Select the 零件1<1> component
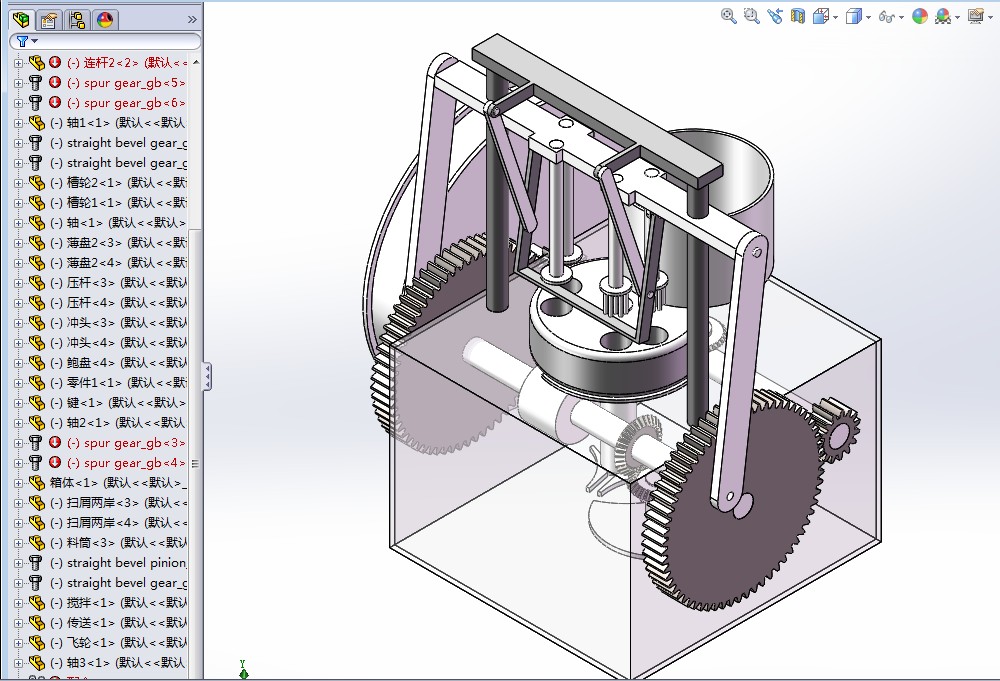The height and width of the screenshot is (681, 1000). (x=118, y=383)
